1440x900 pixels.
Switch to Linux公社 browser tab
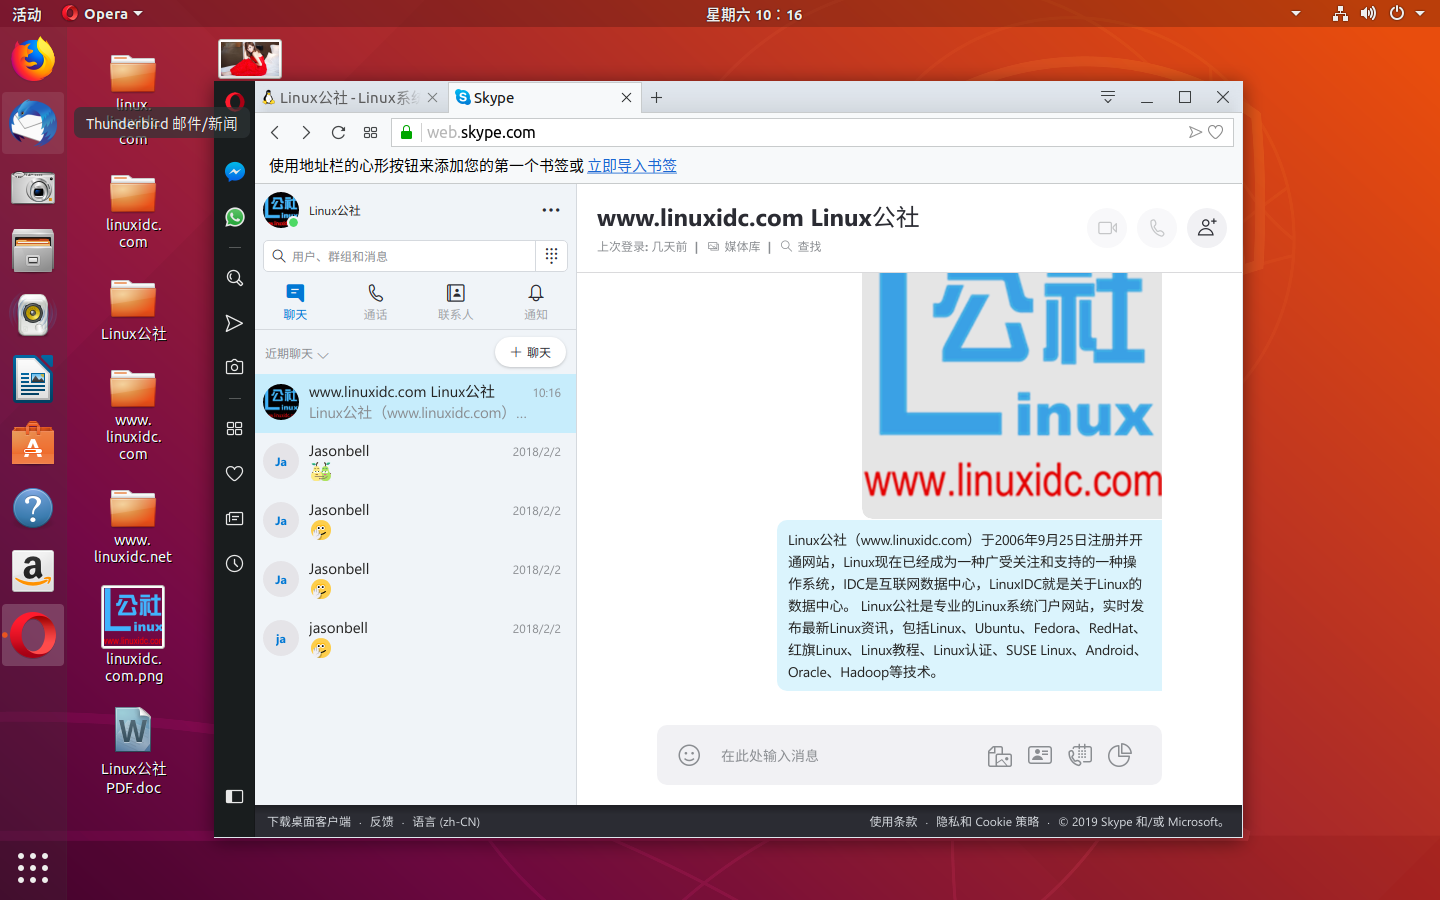(x=350, y=97)
